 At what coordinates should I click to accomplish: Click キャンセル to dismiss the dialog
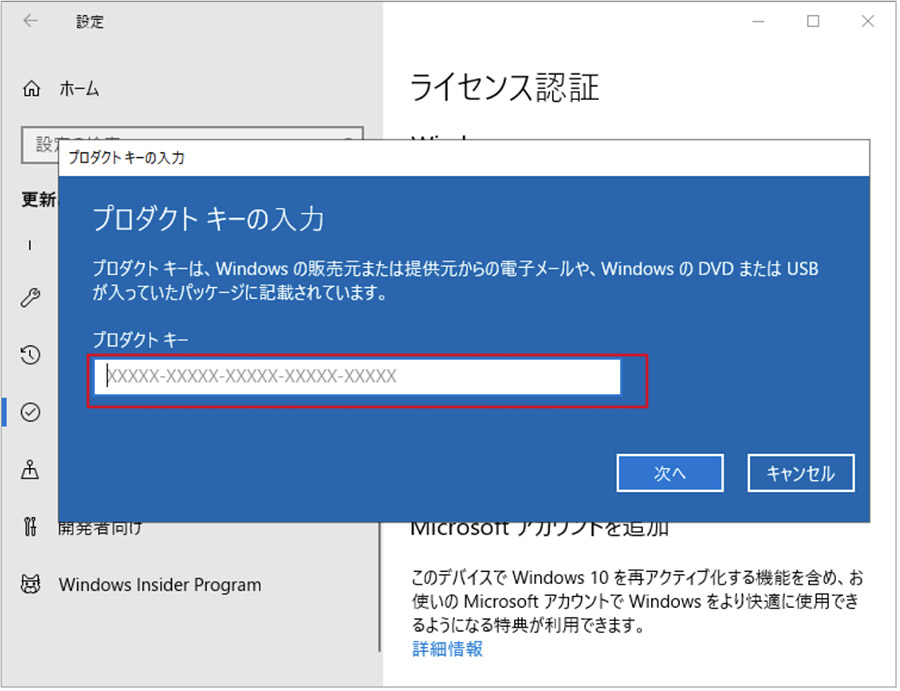800,474
